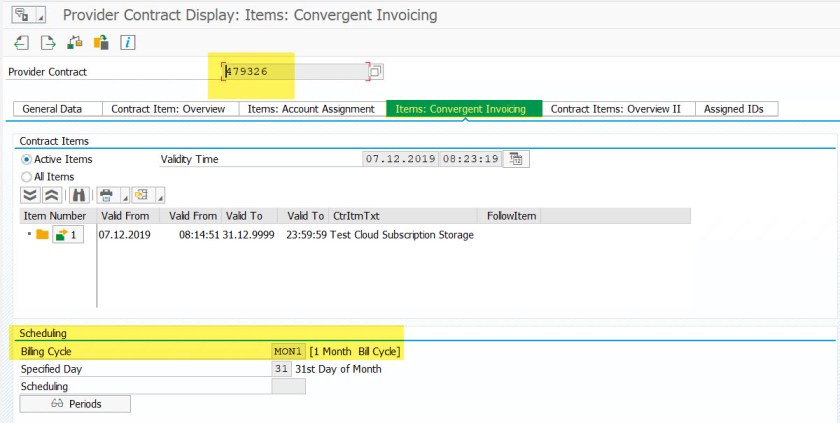Click the Billing Cycle field MON1
Screen dimensions: 840x423
point(288,351)
